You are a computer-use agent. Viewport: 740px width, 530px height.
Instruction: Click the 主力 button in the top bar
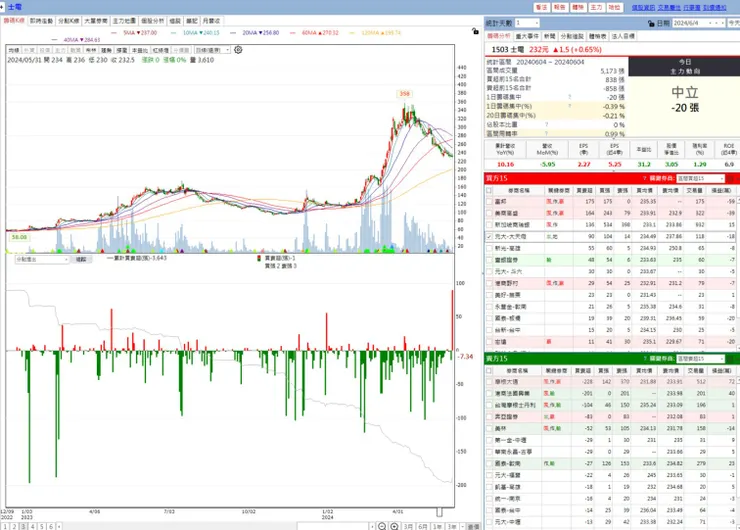[596, 8]
